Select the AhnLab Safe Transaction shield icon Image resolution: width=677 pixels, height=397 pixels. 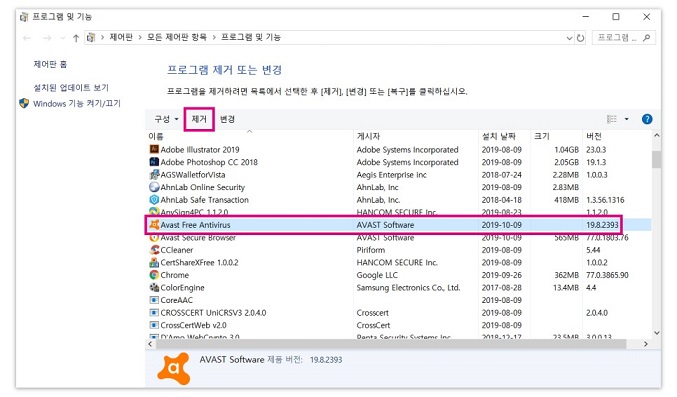pyautogui.click(x=154, y=200)
